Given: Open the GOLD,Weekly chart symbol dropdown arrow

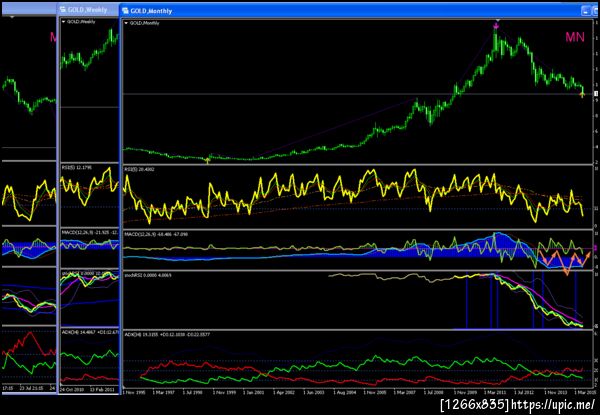Looking at the screenshot, I should point(64,22).
